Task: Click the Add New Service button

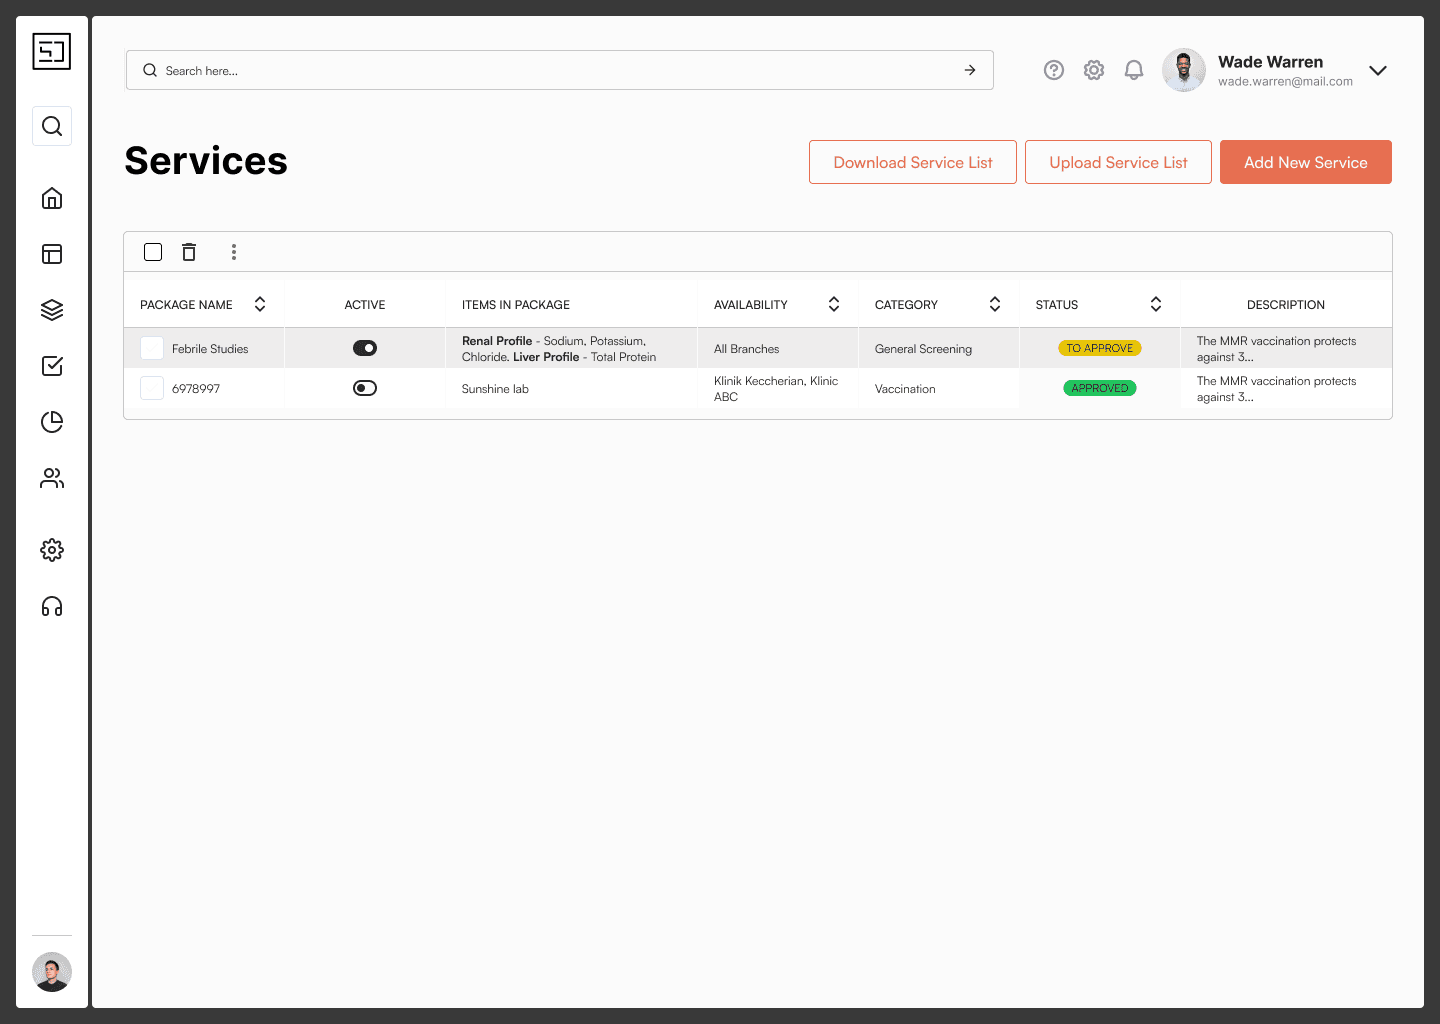Action: pos(1305,162)
